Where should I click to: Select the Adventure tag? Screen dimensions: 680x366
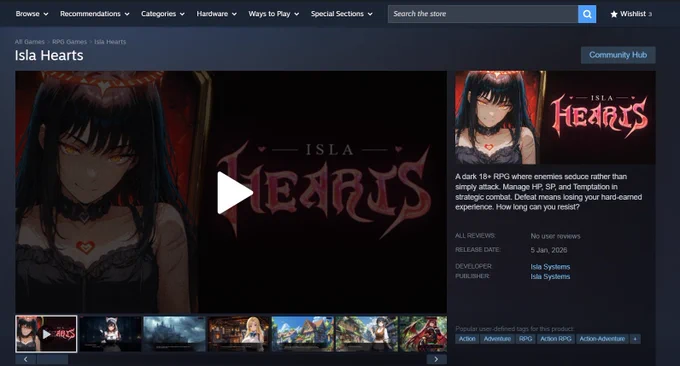click(x=497, y=339)
